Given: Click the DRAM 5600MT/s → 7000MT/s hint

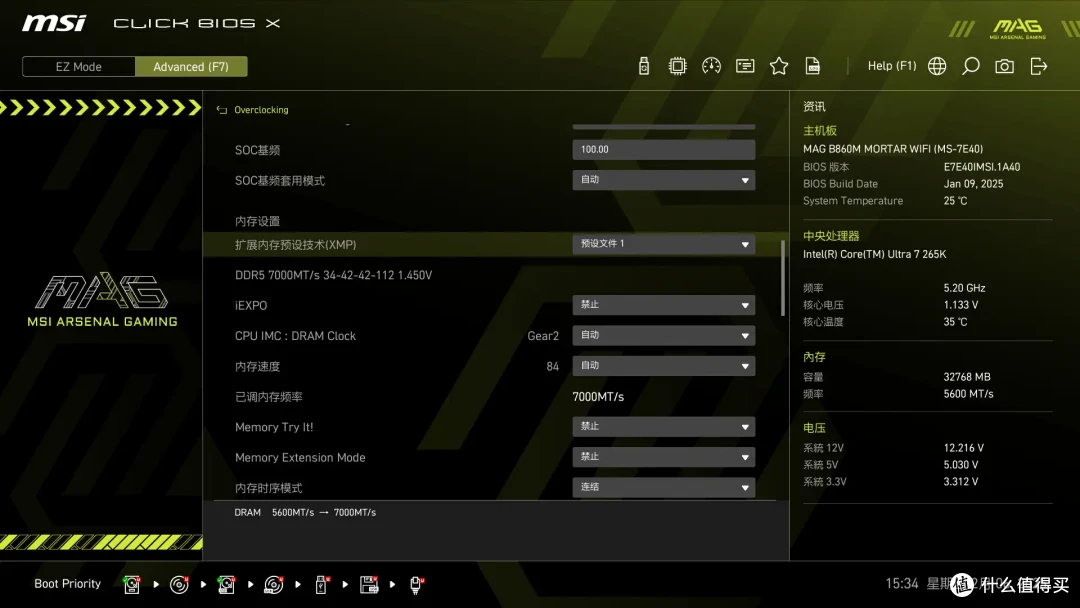Looking at the screenshot, I should pos(305,512).
